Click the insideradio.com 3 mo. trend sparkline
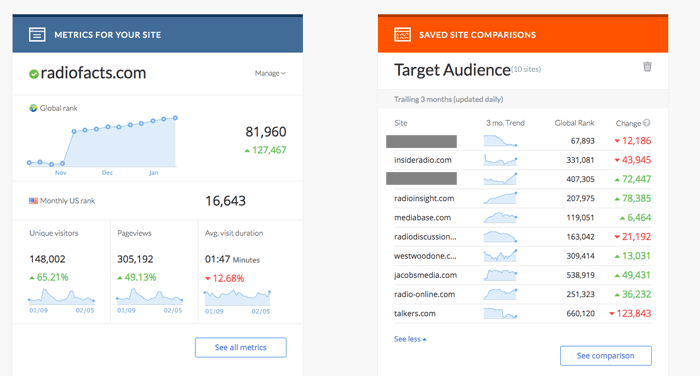This screenshot has width=700, height=376. pos(500,160)
